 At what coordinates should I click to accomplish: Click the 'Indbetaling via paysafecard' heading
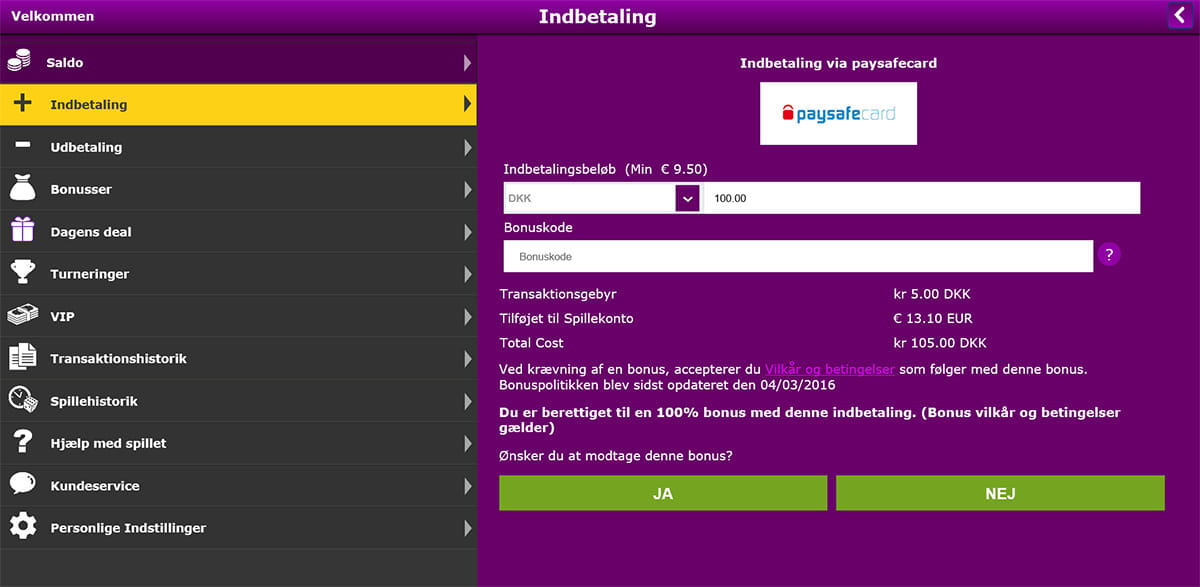click(838, 63)
